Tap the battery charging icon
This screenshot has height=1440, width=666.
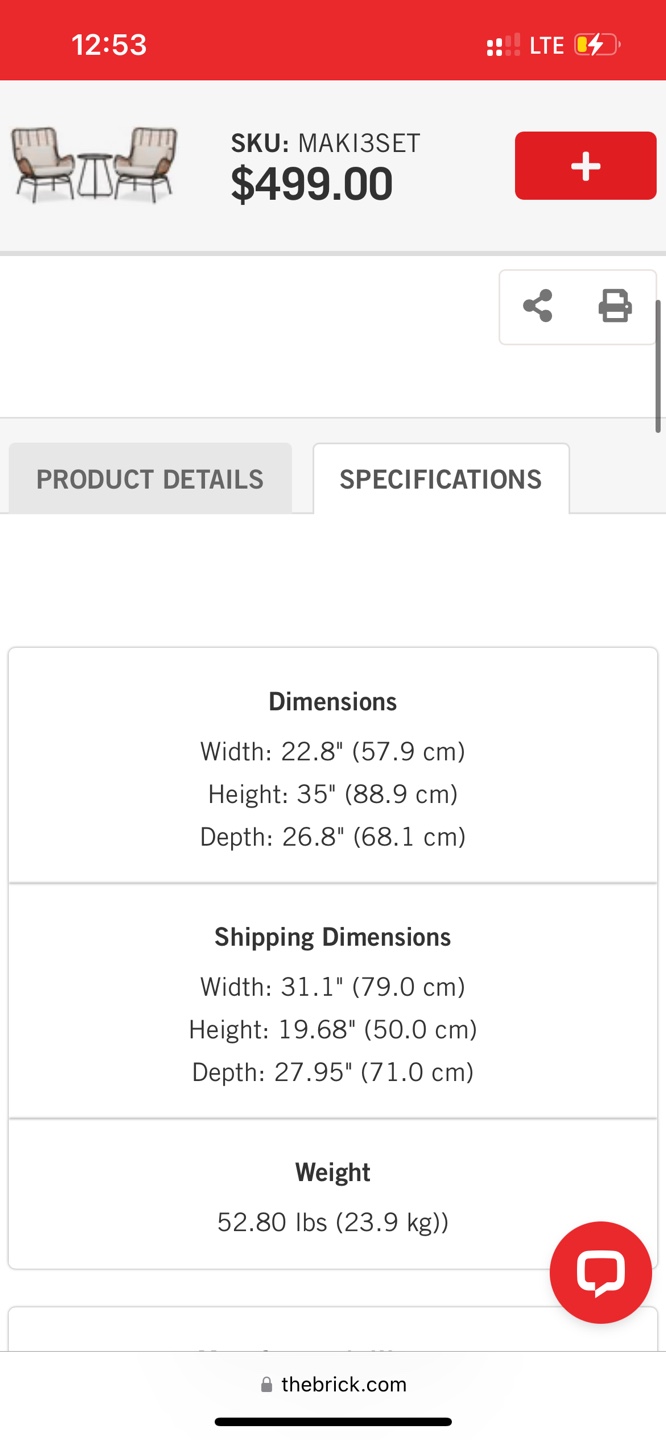coord(597,45)
